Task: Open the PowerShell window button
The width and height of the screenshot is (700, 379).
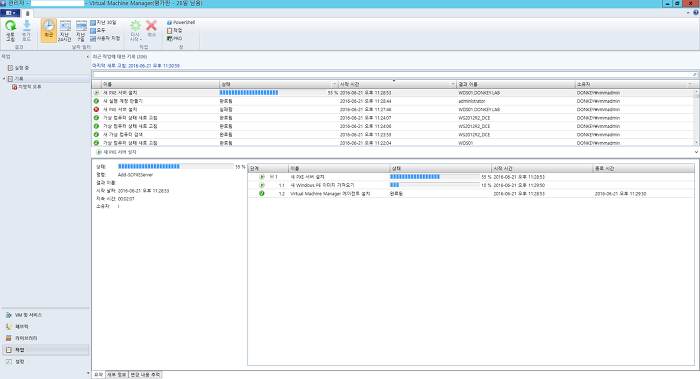Action: click(181, 22)
